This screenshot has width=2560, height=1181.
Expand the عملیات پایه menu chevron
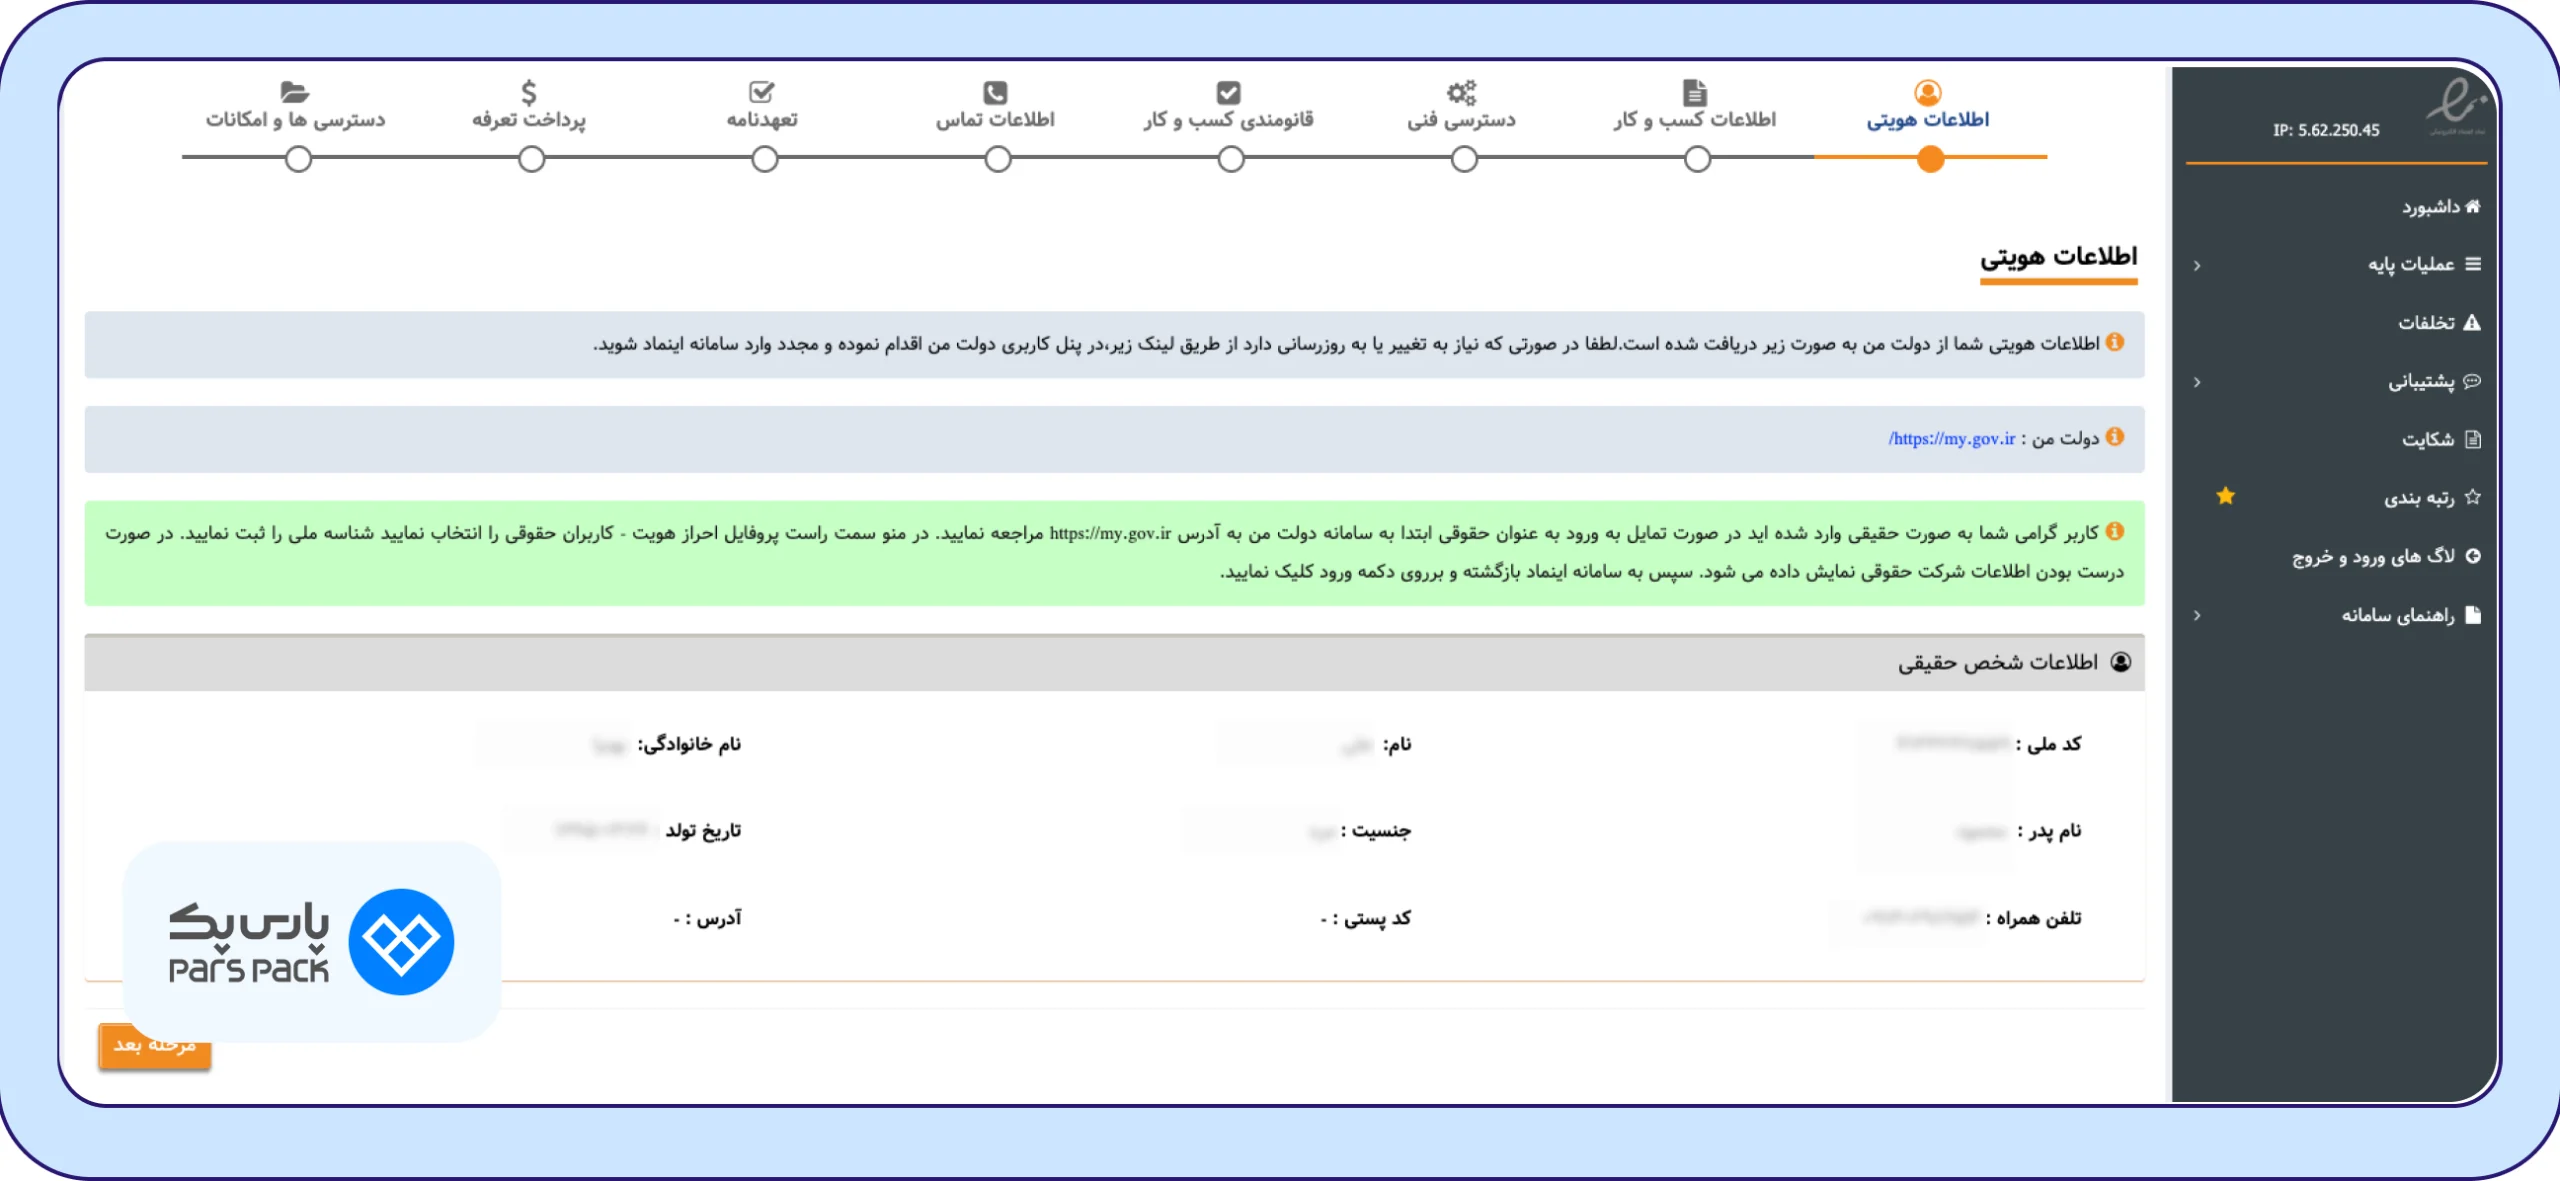tap(2197, 265)
